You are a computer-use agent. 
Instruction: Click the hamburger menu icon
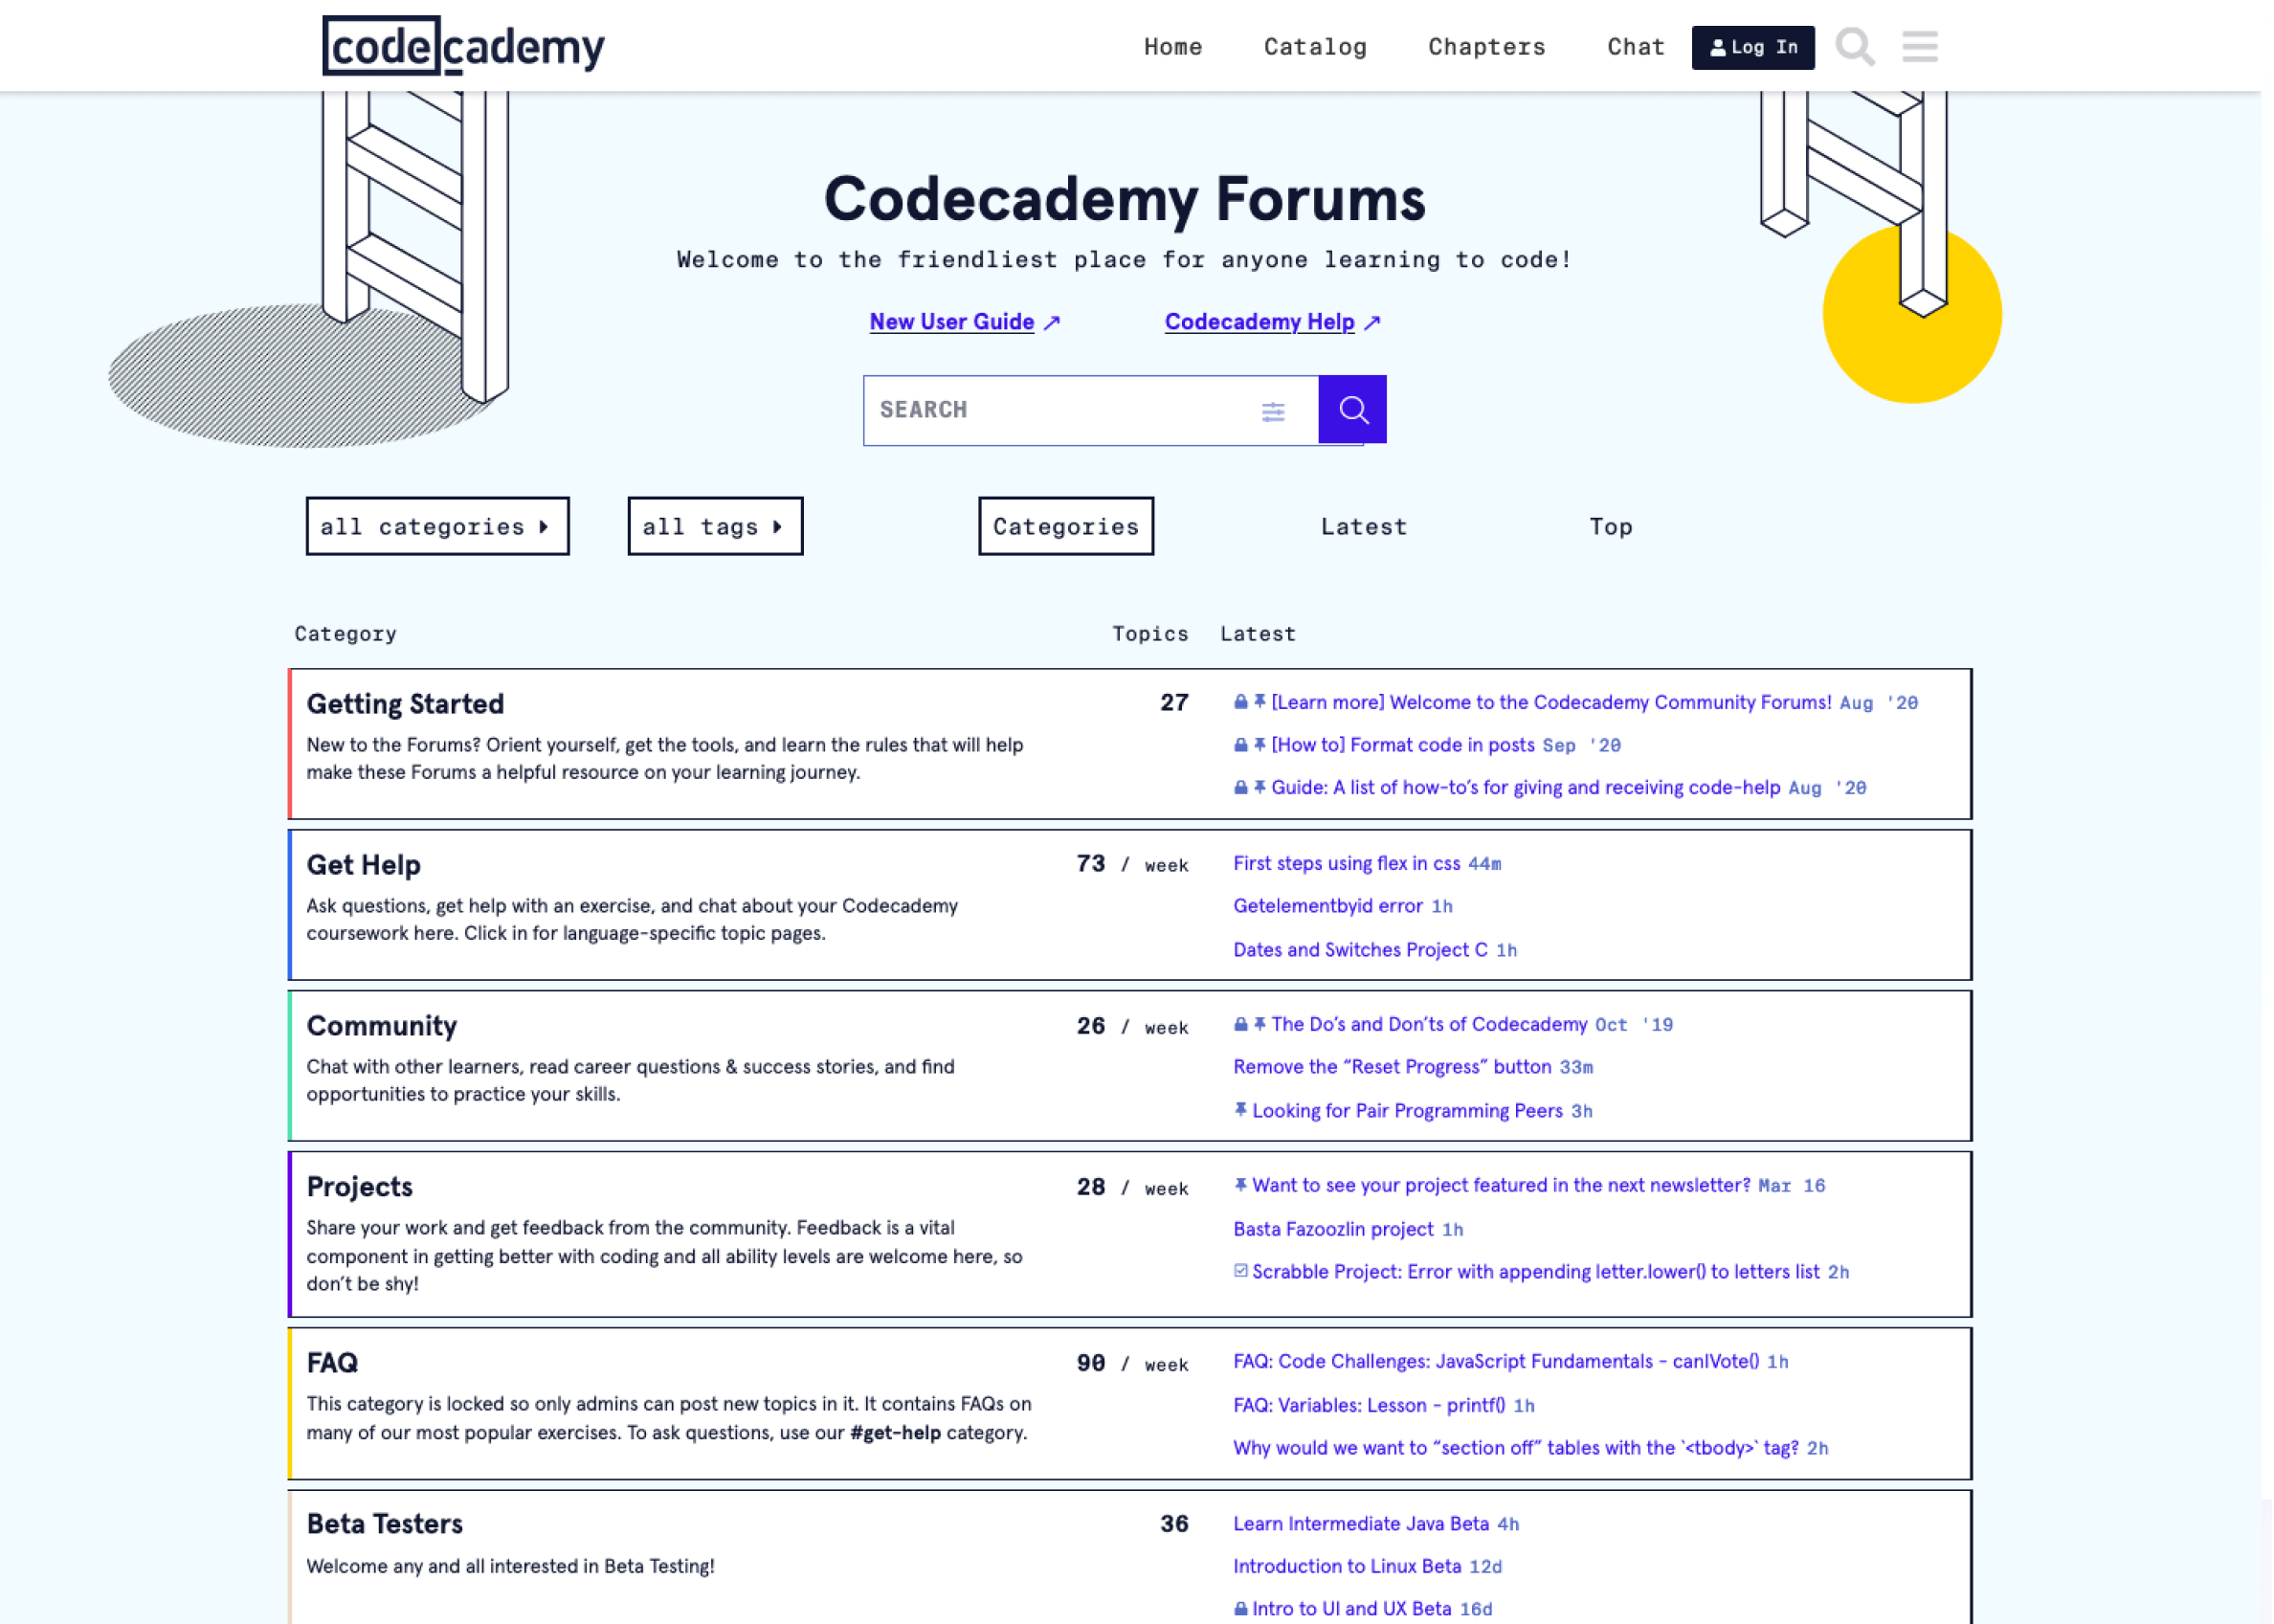(1921, 48)
